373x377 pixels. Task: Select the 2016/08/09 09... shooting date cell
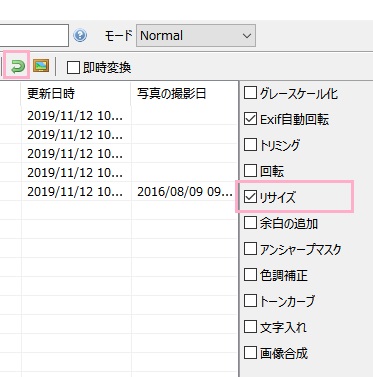[185, 192]
